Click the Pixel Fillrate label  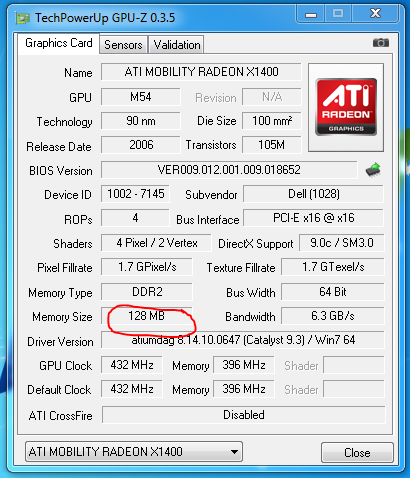tap(65, 268)
